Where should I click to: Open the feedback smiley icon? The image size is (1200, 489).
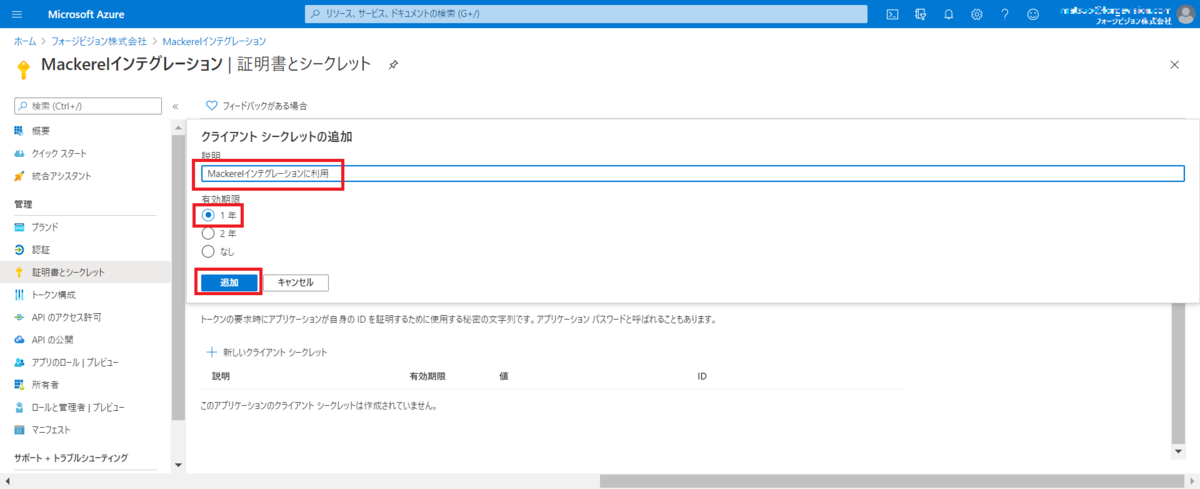click(x=1032, y=14)
